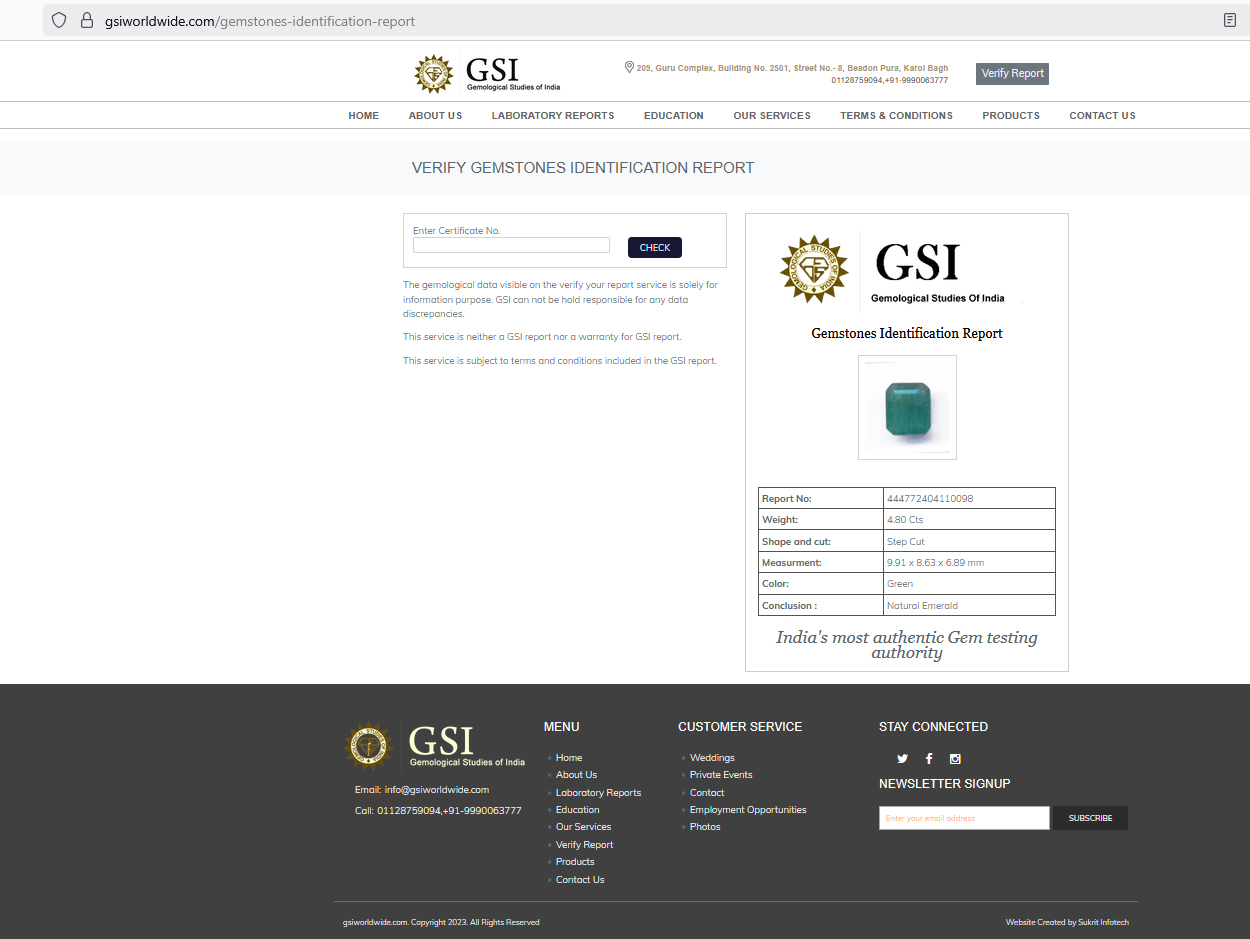The image size is (1250, 939).
Task: Open the Instagram icon in footer
Action: [955, 759]
